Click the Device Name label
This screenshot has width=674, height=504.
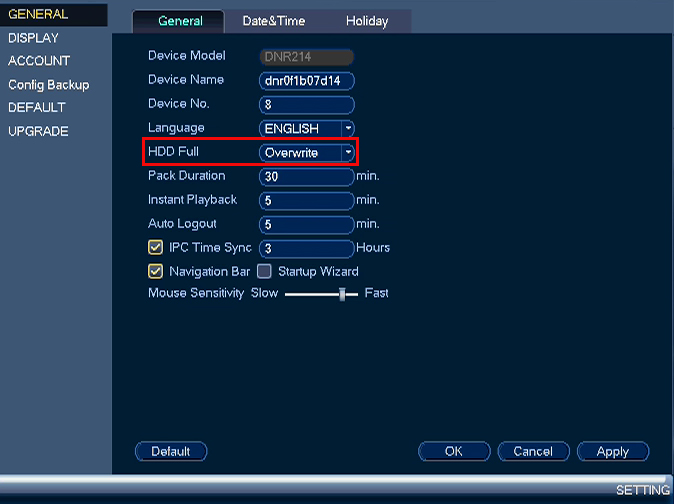tap(186, 80)
